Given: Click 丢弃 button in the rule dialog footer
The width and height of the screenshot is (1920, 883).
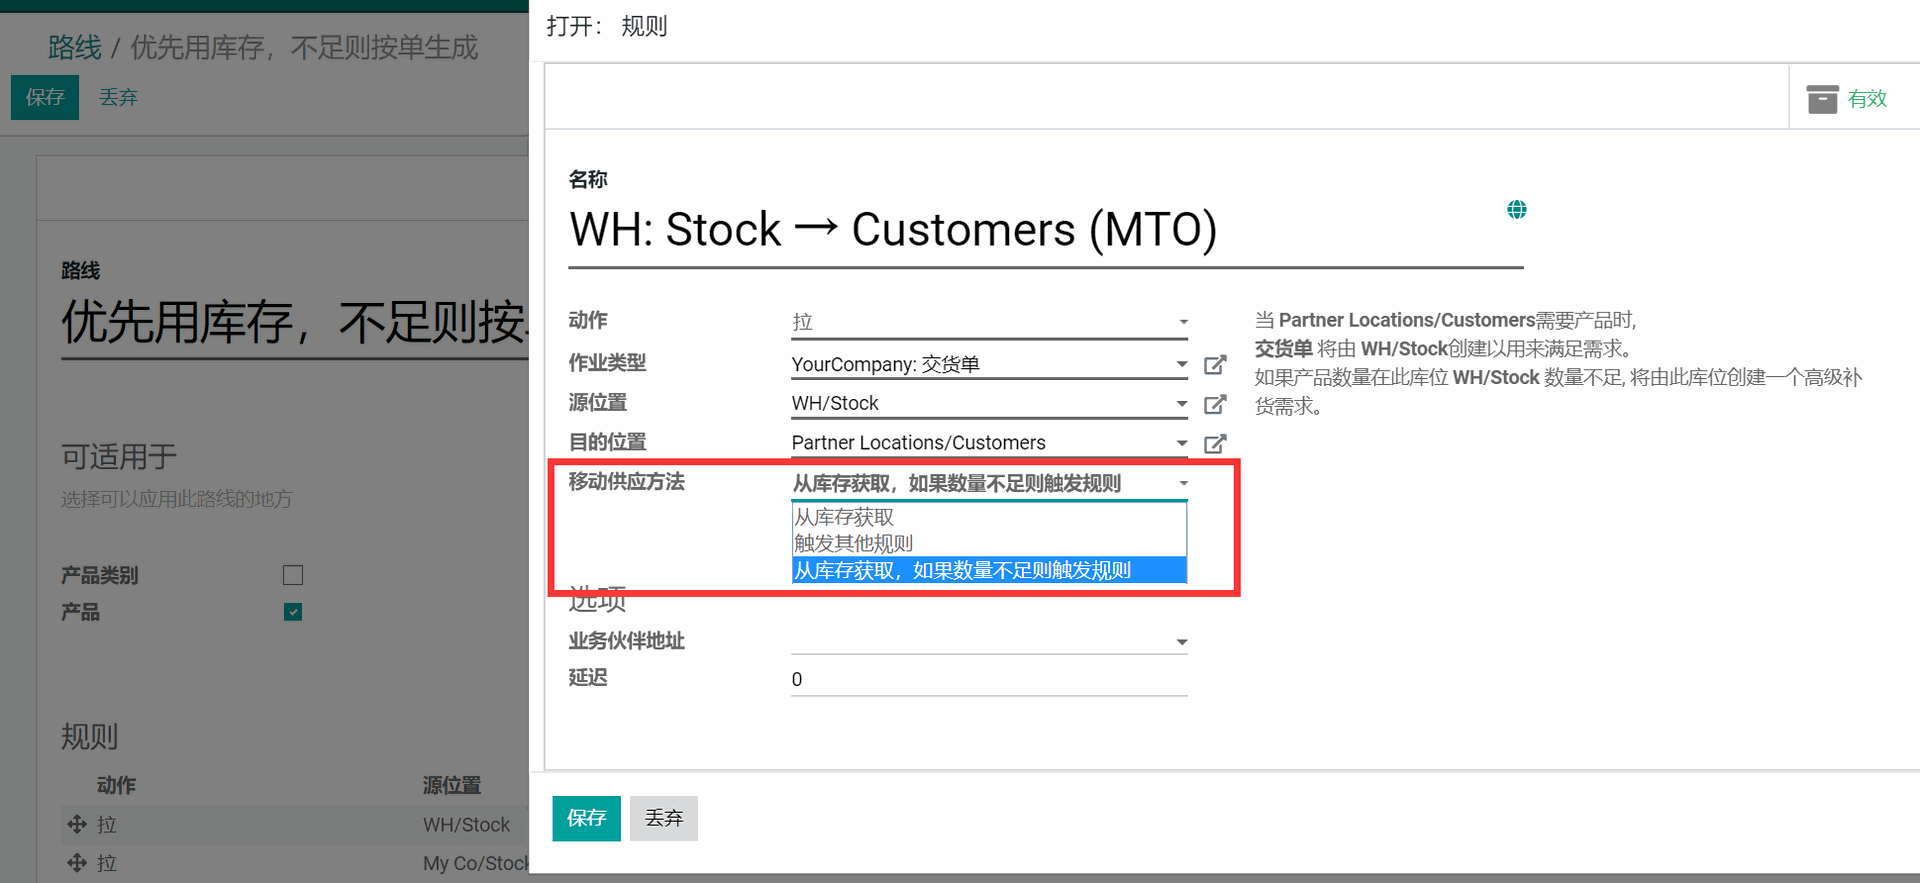Looking at the screenshot, I should click(x=664, y=818).
